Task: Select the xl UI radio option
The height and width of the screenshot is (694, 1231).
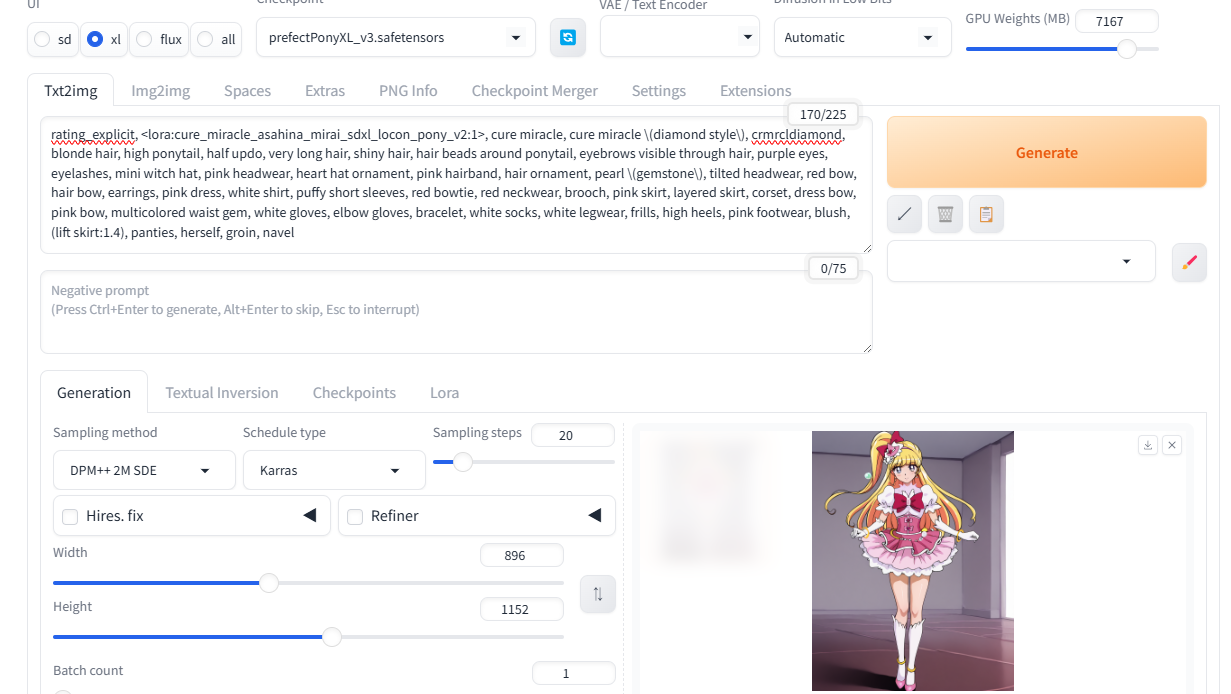Action: tap(104, 39)
